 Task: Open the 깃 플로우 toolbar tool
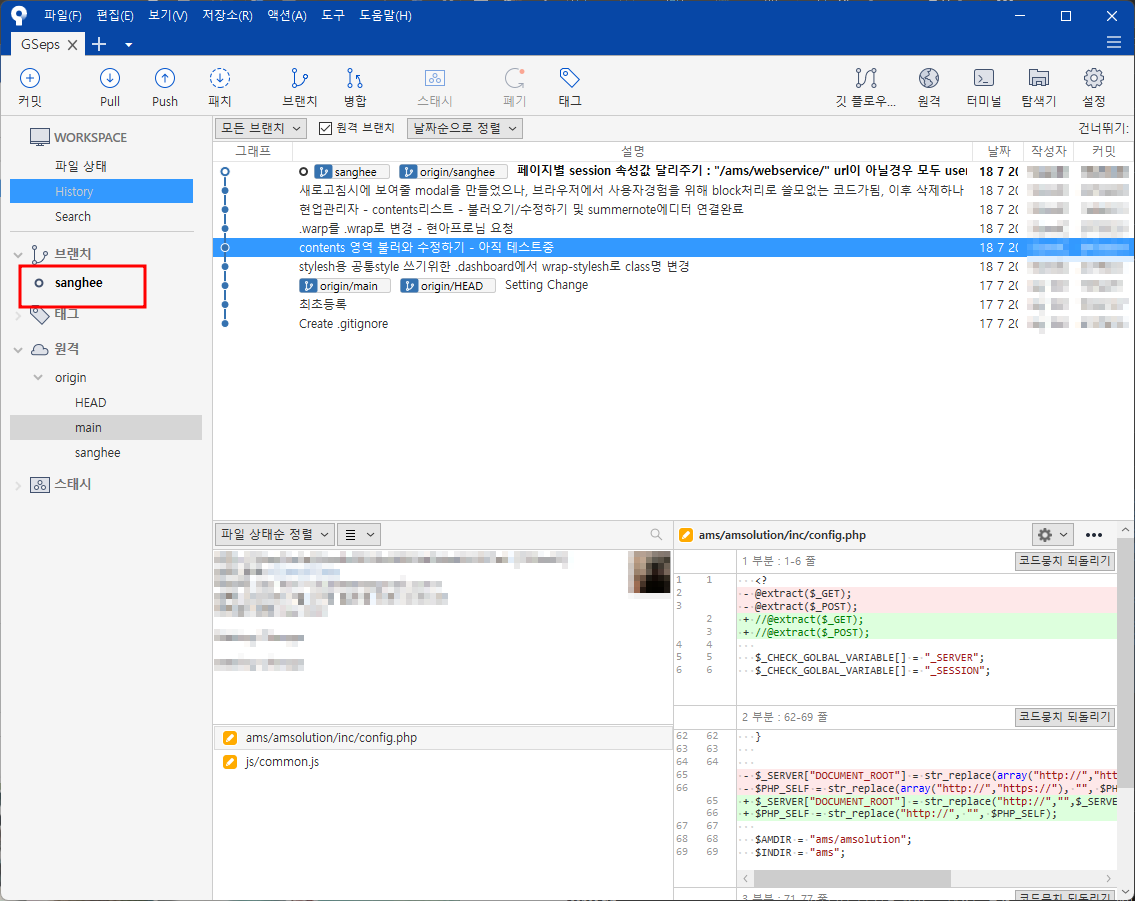coord(866,87)
